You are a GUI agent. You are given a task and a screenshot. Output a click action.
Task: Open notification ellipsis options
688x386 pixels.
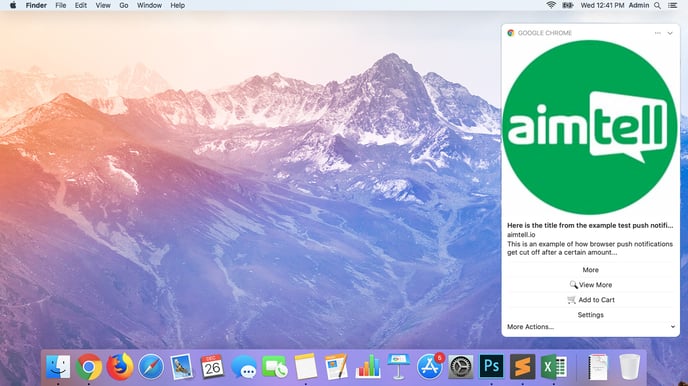click(x=657, y=33)
